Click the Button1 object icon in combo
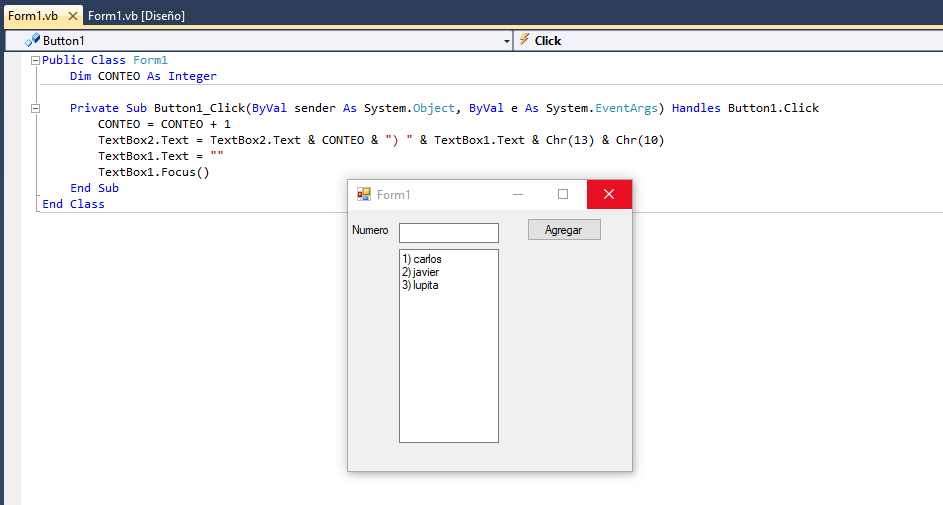Viewport: 943px width, 505px height. pos(32,40)
